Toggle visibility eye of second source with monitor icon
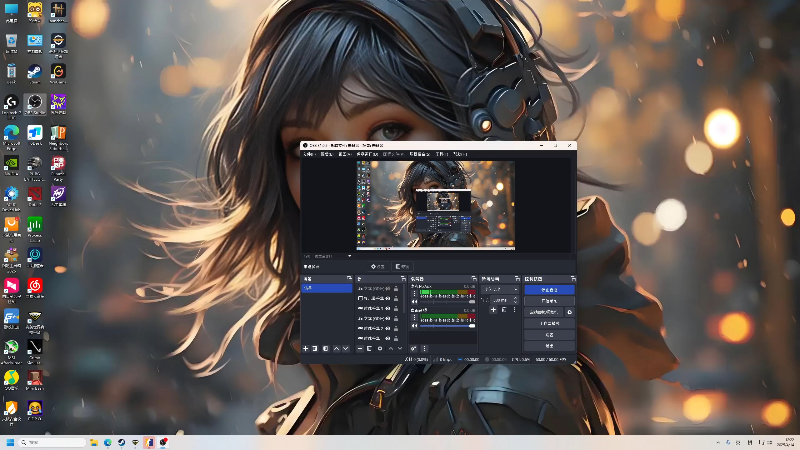Image resolution: width=800 pixels, height=450 pixels. 388,298
